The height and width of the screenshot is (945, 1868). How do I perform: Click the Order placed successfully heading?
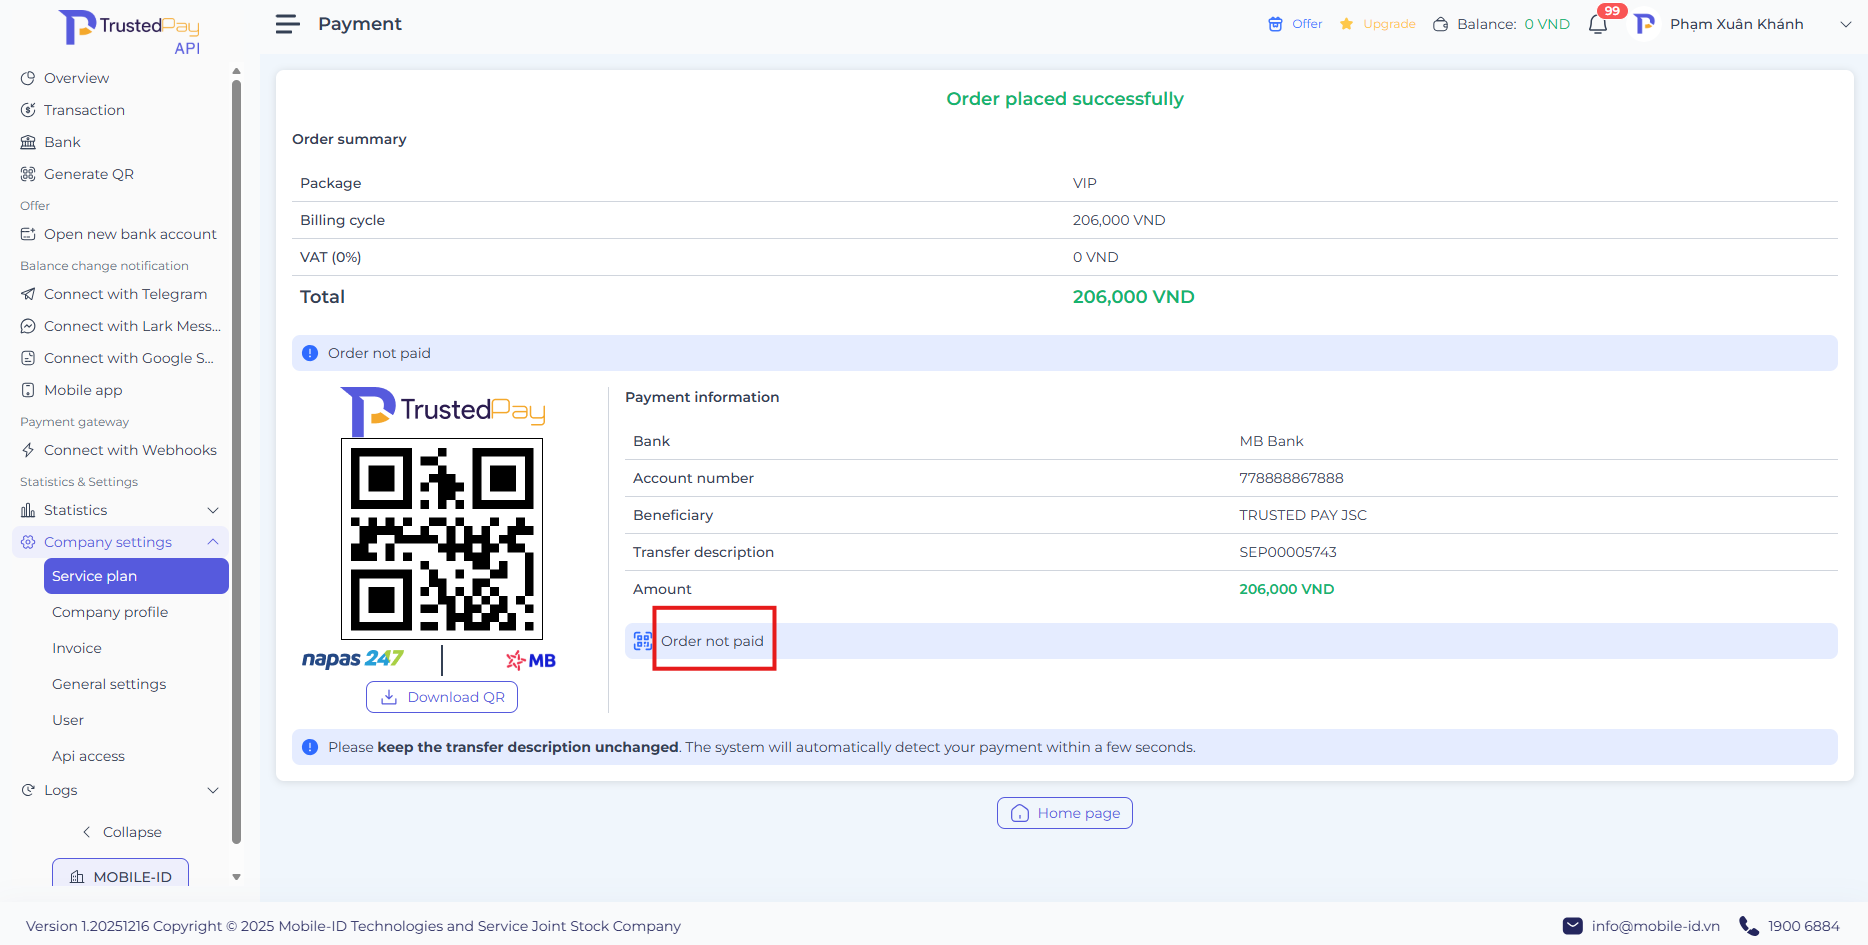[1065, 99]
